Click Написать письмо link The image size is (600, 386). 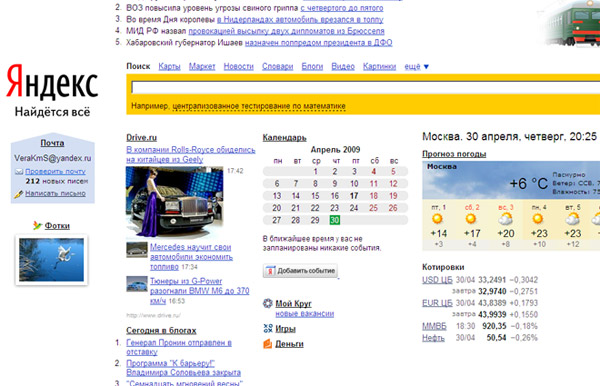click(x=55, y=194)
